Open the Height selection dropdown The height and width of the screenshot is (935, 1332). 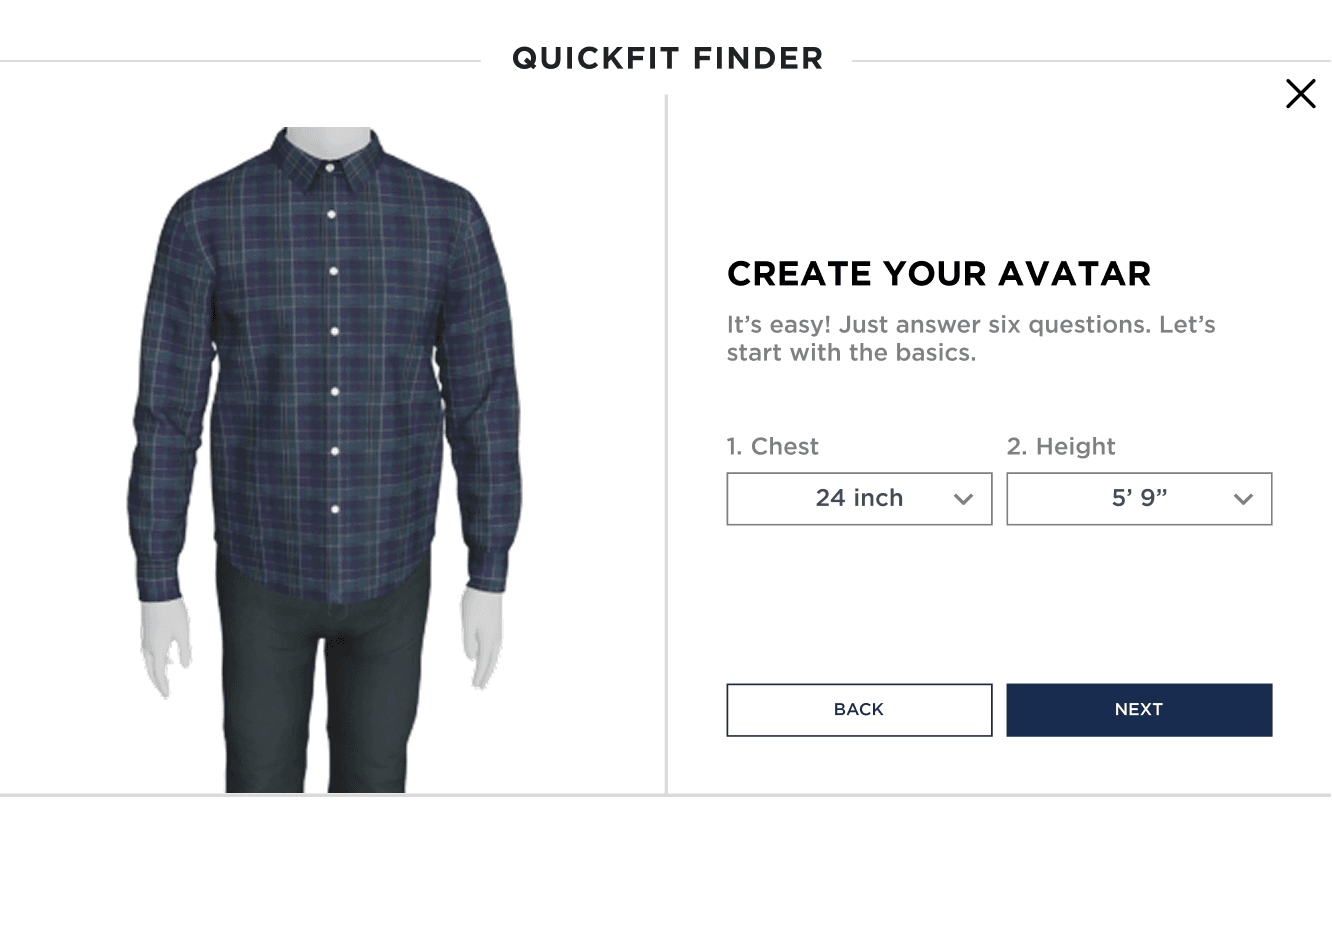(1139, 499)
